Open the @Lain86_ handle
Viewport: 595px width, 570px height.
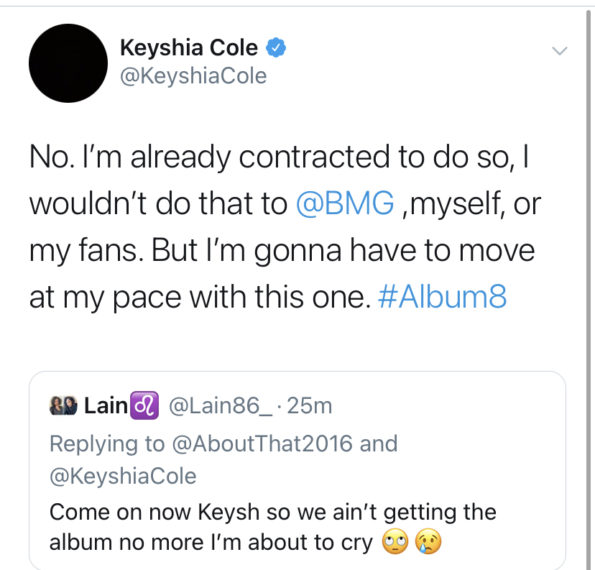[220, 406]
